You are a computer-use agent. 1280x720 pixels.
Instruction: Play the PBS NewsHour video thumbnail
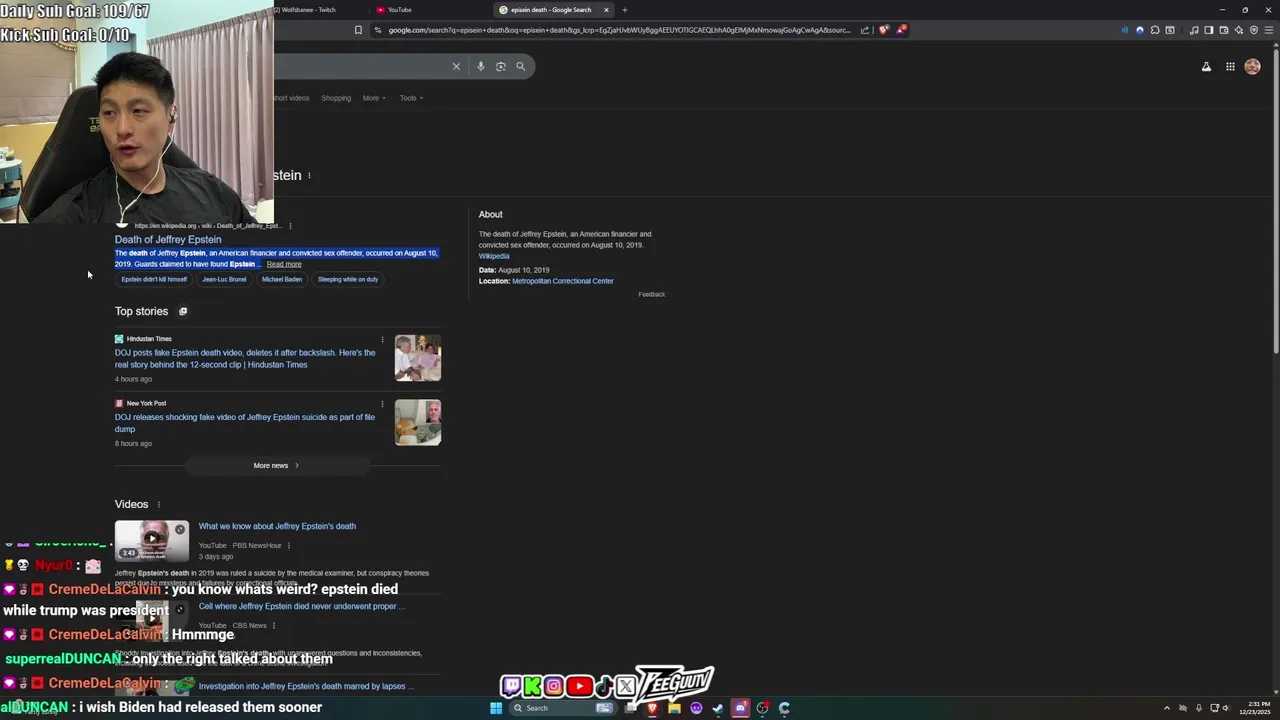pyautogui.click(x=151, y=541)
